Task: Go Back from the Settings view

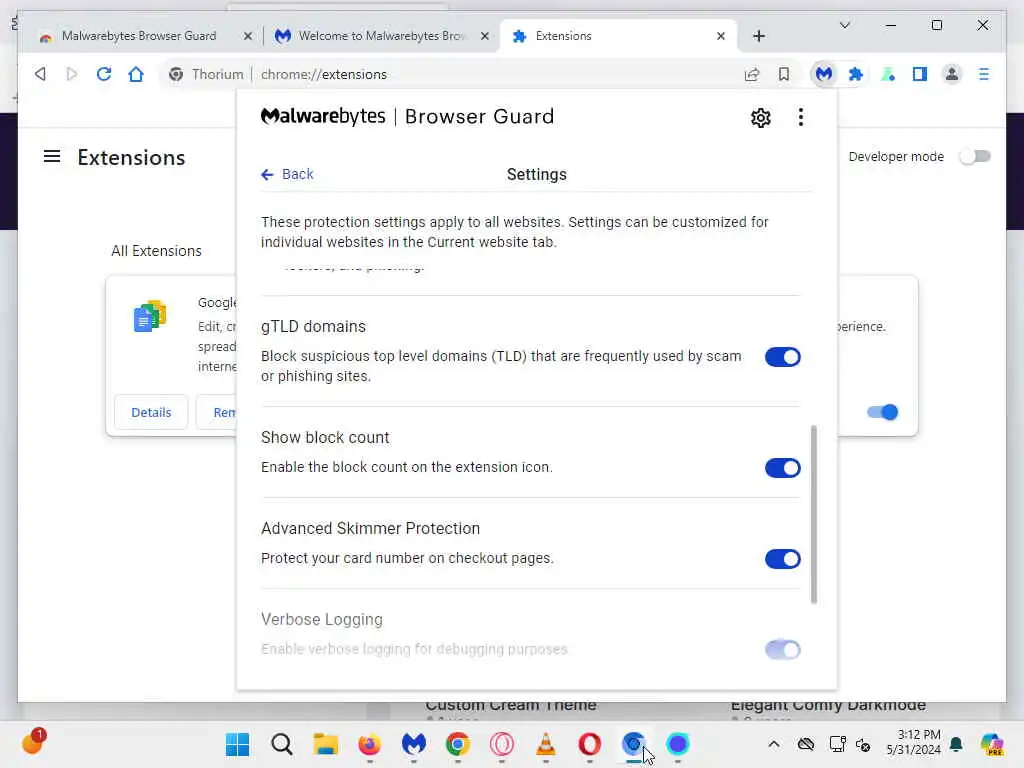Action: [x=287, y=174]
